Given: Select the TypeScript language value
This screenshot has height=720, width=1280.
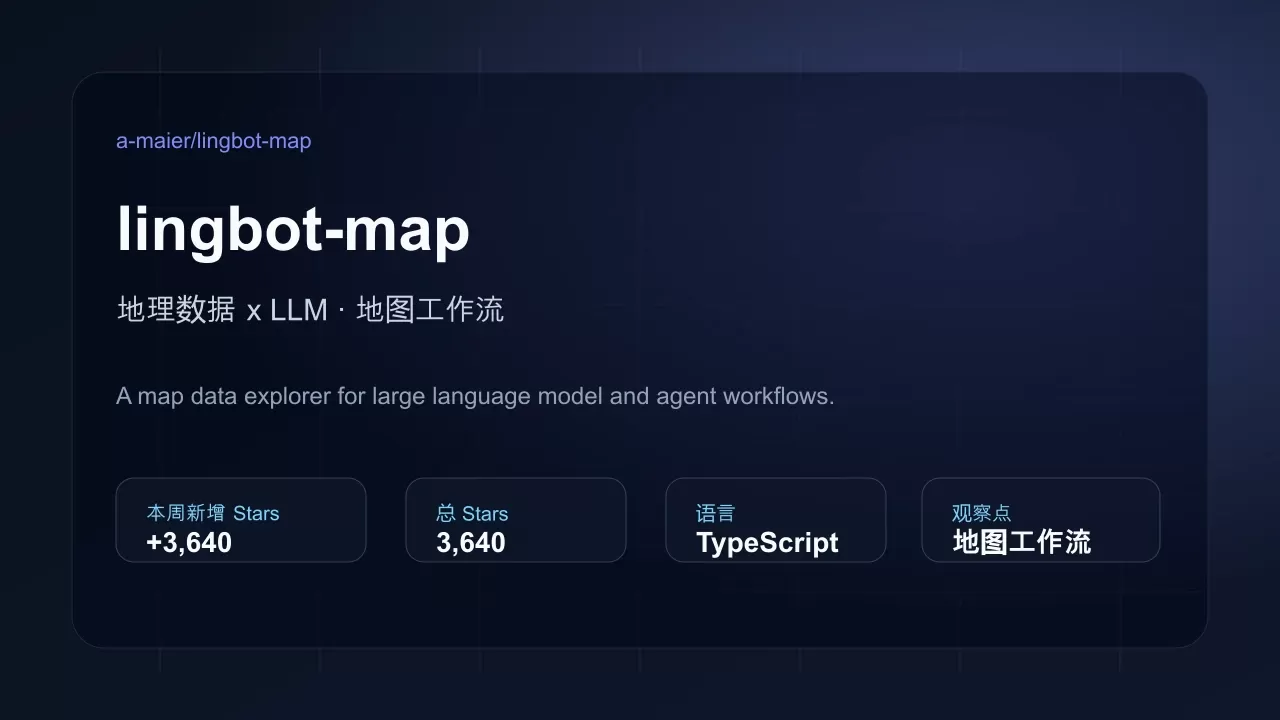Looking at the screenshot, I should 767,543.
